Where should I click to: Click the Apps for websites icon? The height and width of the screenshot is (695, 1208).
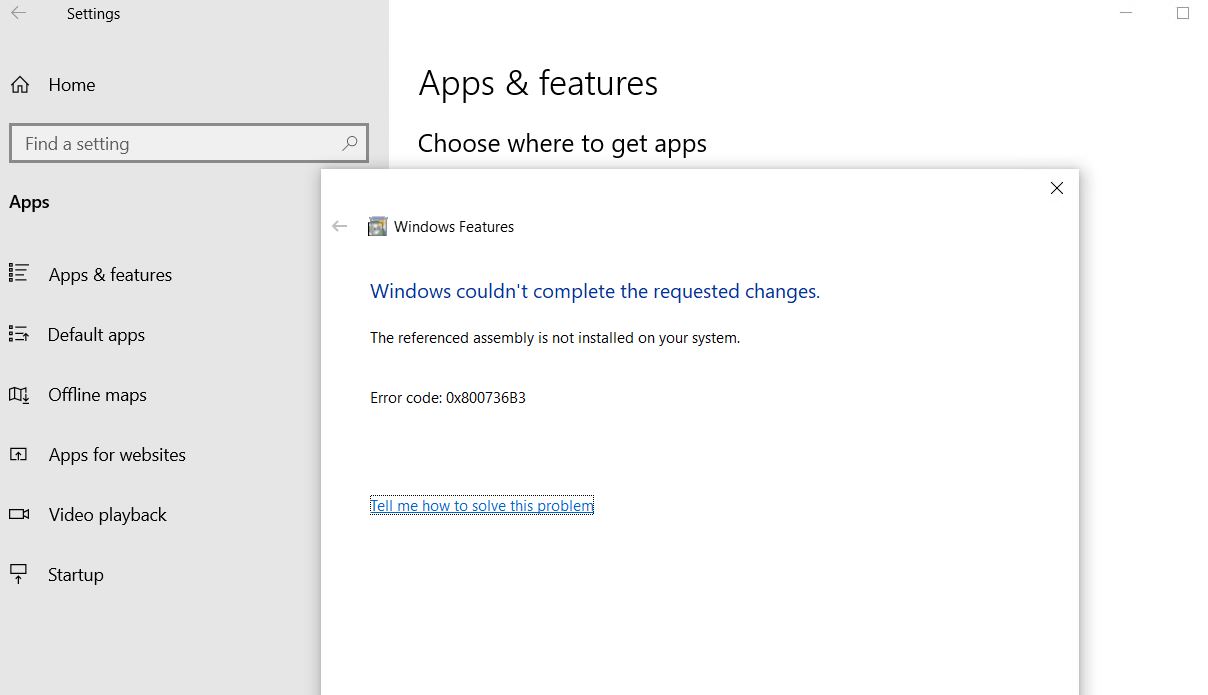point(21,454)
